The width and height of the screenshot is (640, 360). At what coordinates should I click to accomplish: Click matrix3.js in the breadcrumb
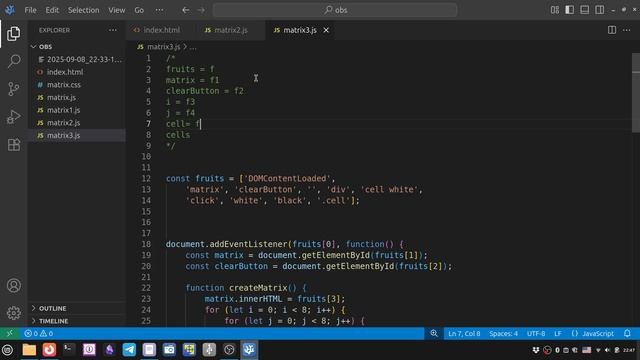pos(163,47)
